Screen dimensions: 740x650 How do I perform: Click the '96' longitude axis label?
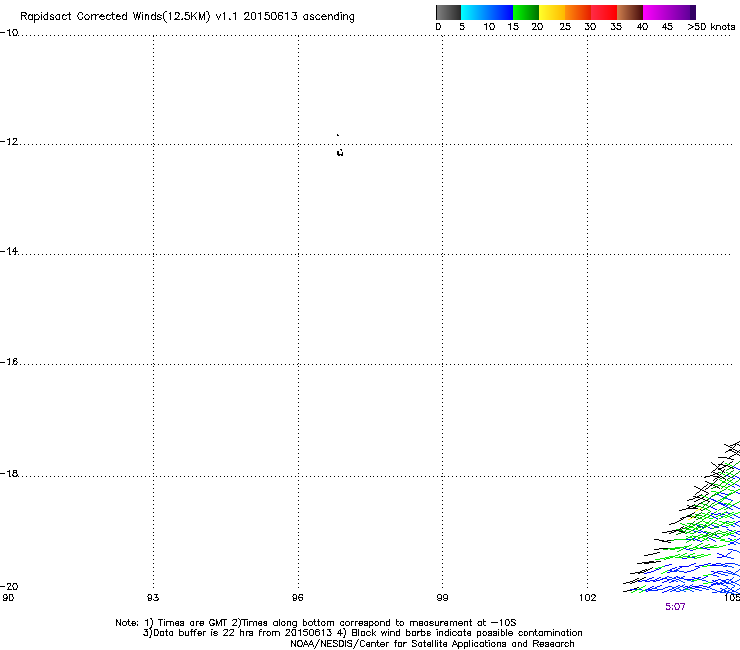[x=297, y=598]
